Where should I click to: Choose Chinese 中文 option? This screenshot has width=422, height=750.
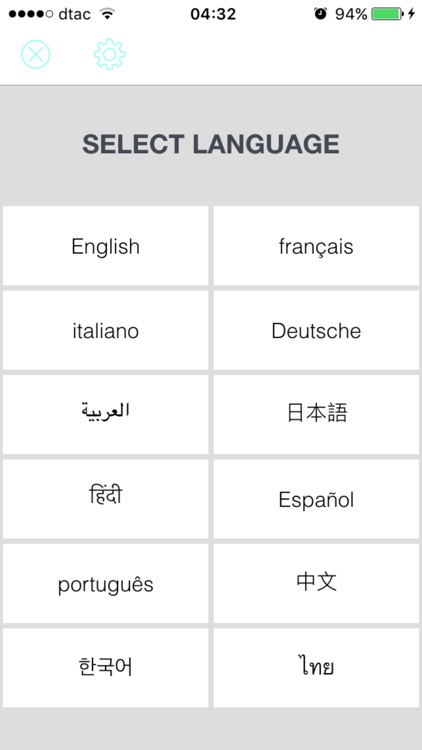[x=316, y=583]
